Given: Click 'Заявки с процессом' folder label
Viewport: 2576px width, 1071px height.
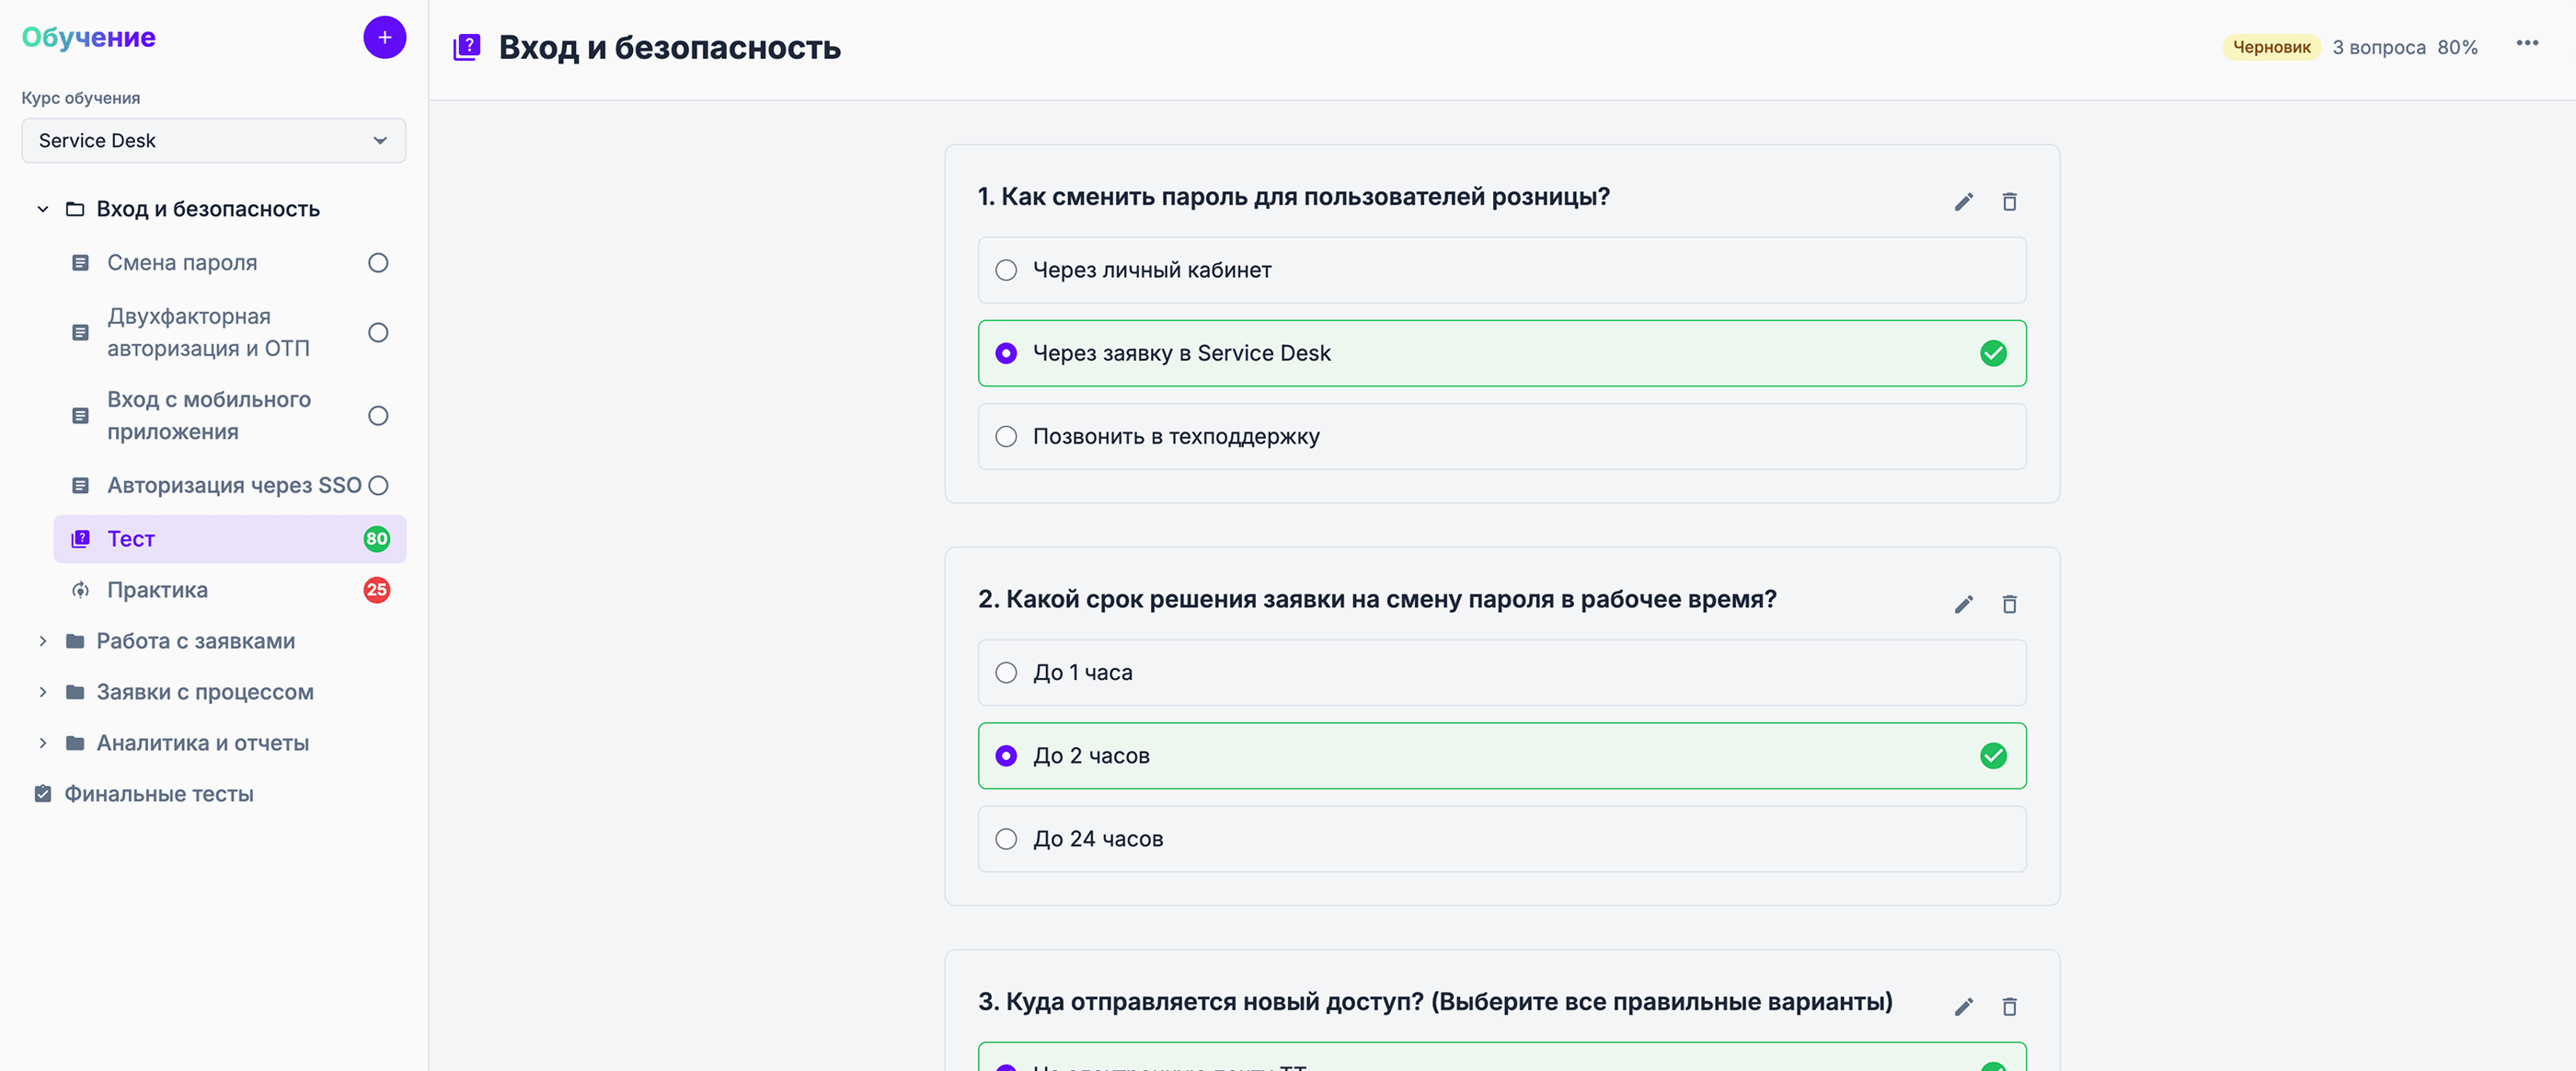Looking at the screenshot, I should 205,692.
